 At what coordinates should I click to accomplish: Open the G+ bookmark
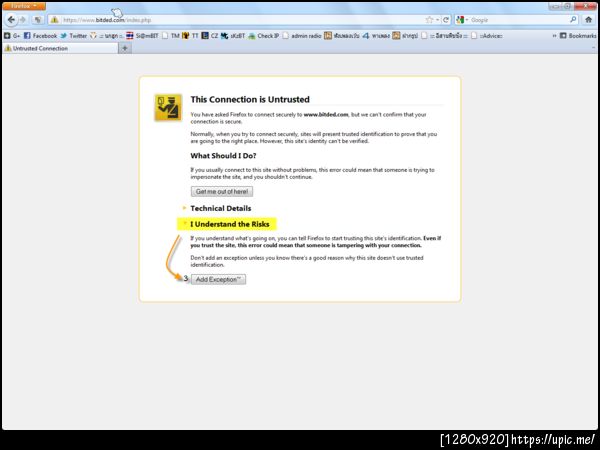coord(12,36)
